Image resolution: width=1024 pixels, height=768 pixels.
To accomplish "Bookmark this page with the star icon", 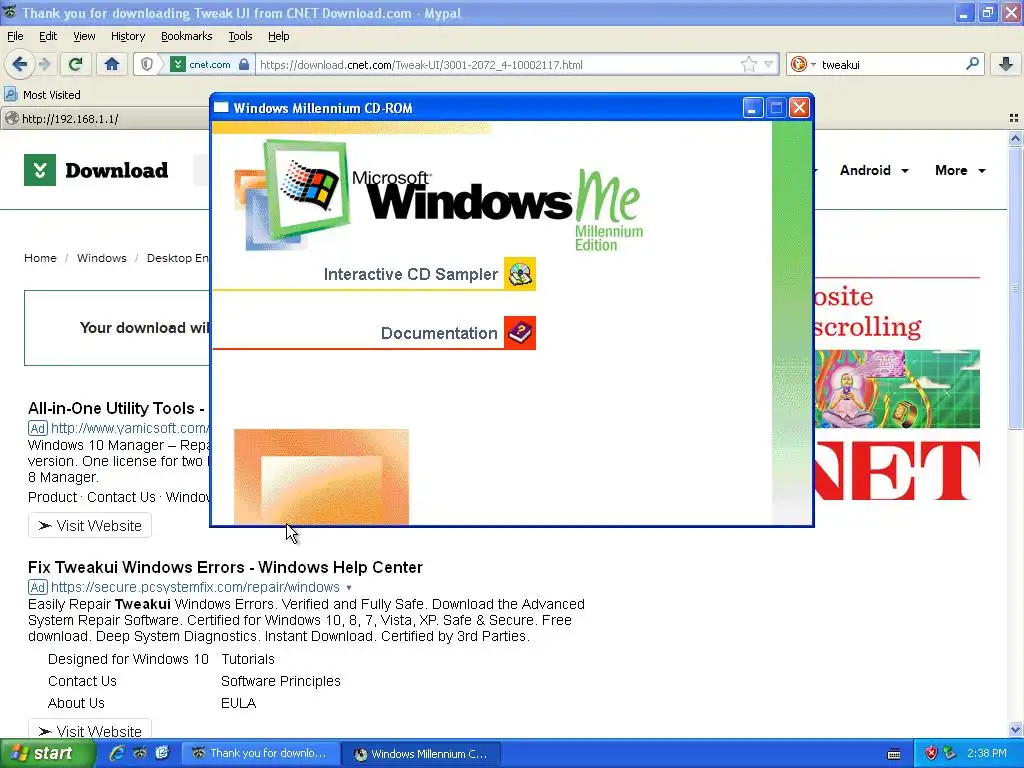I will [748, 64].
